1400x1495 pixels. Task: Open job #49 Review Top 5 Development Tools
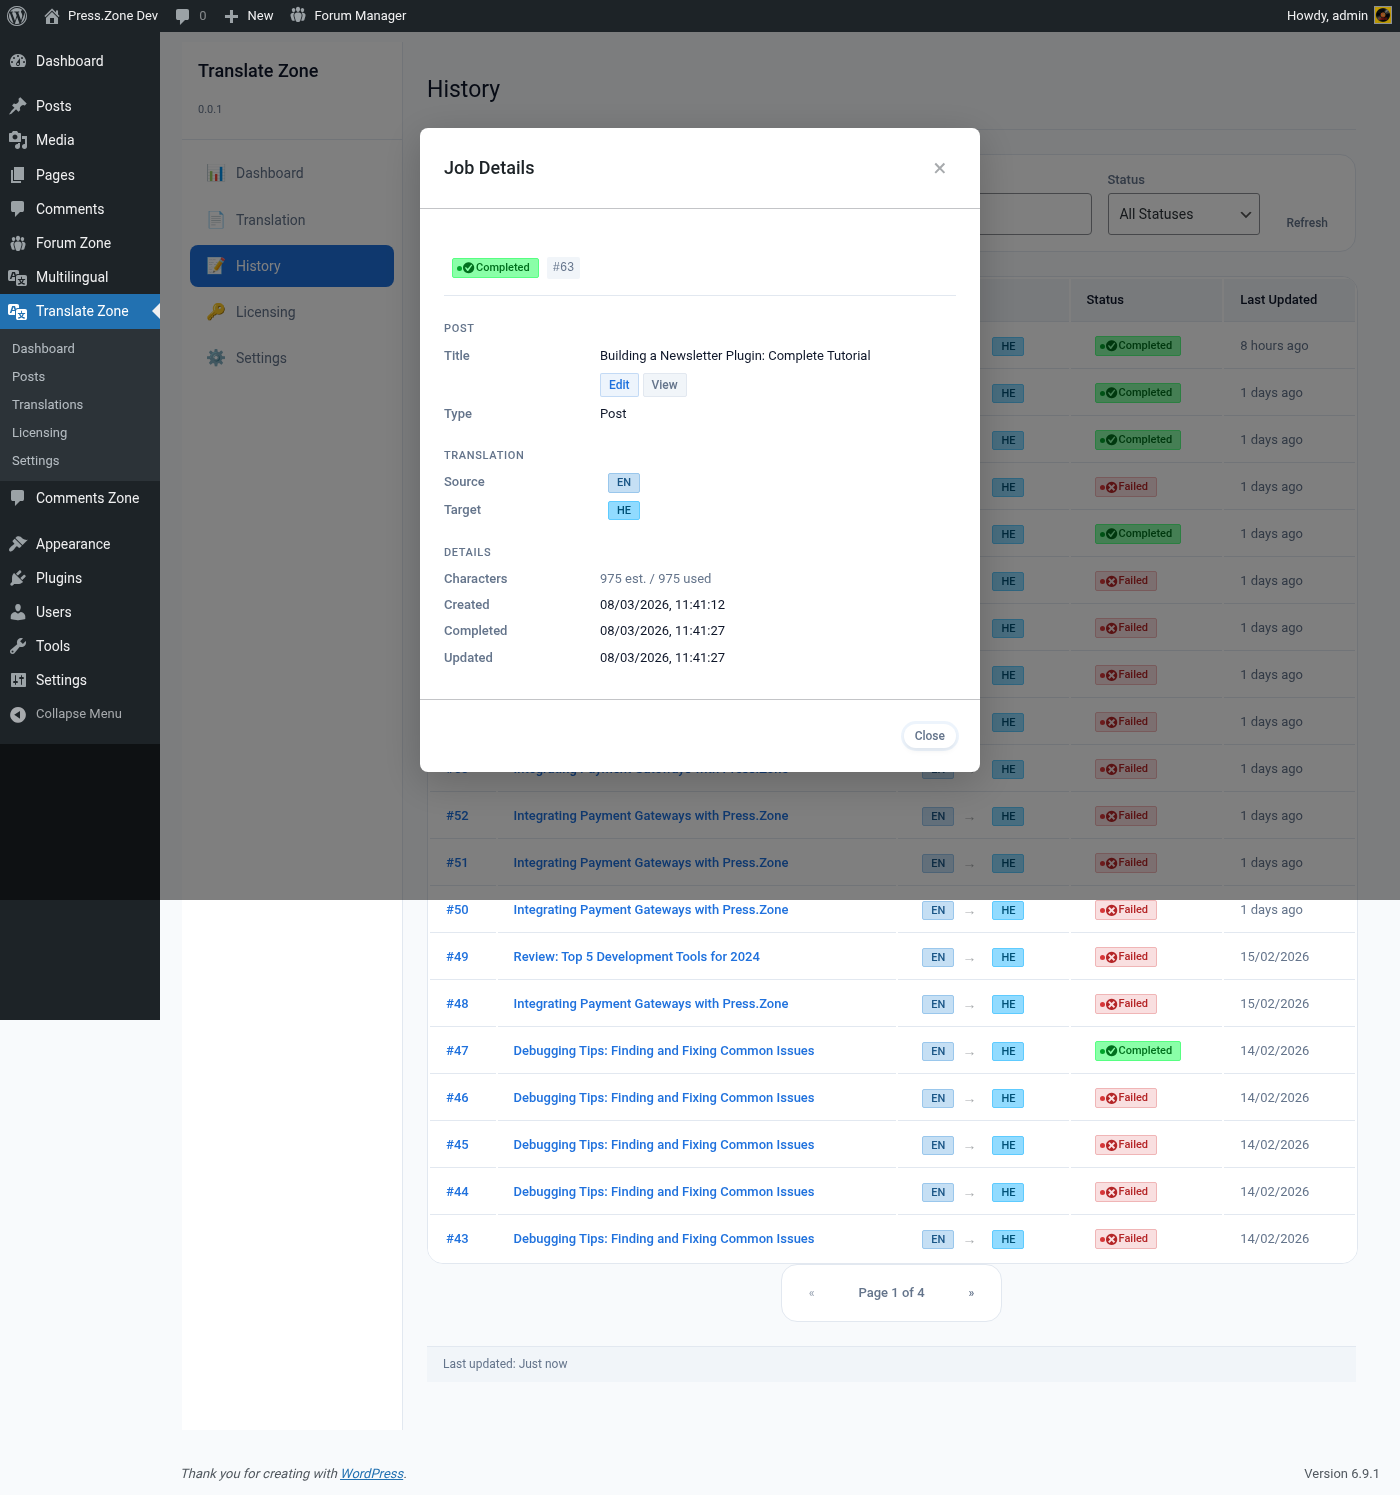point(636,957)
